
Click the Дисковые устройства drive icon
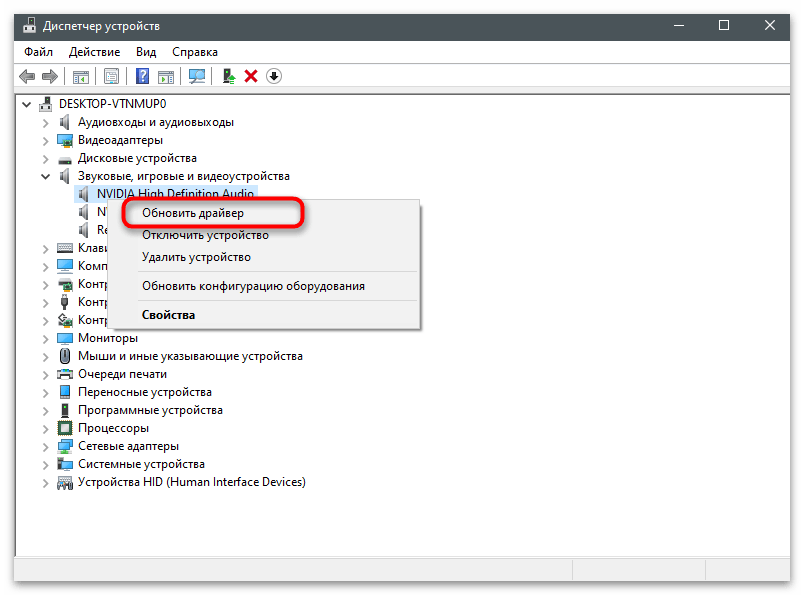tap(65, 160)
